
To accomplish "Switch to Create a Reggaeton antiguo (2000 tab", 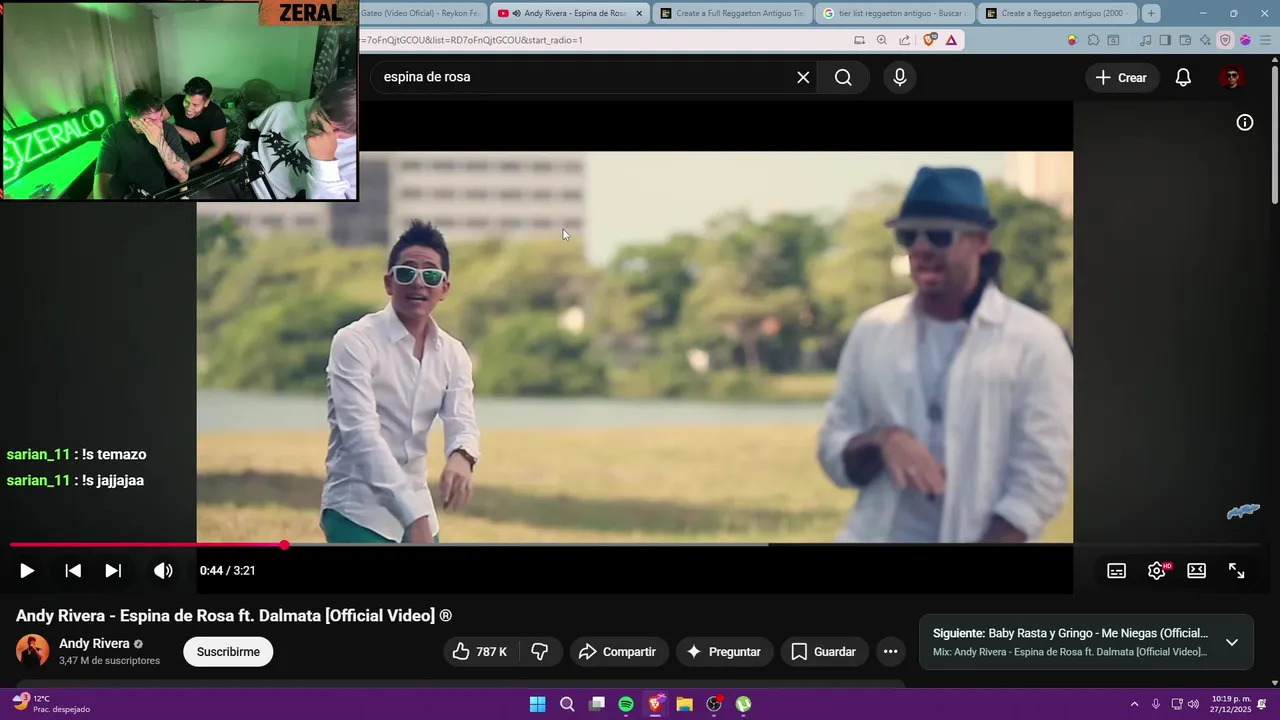I will [1057, 13].
